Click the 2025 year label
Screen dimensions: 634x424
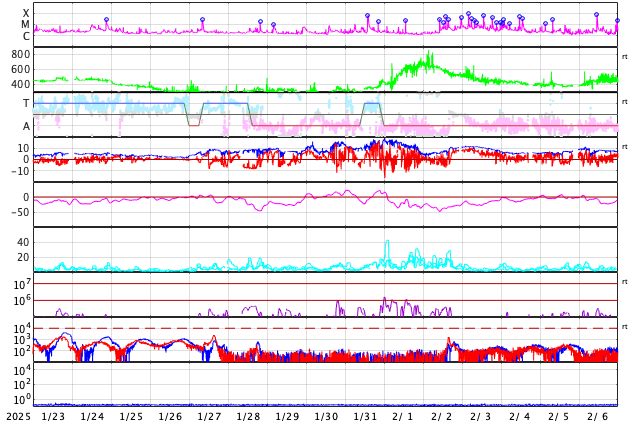[18, 417]
